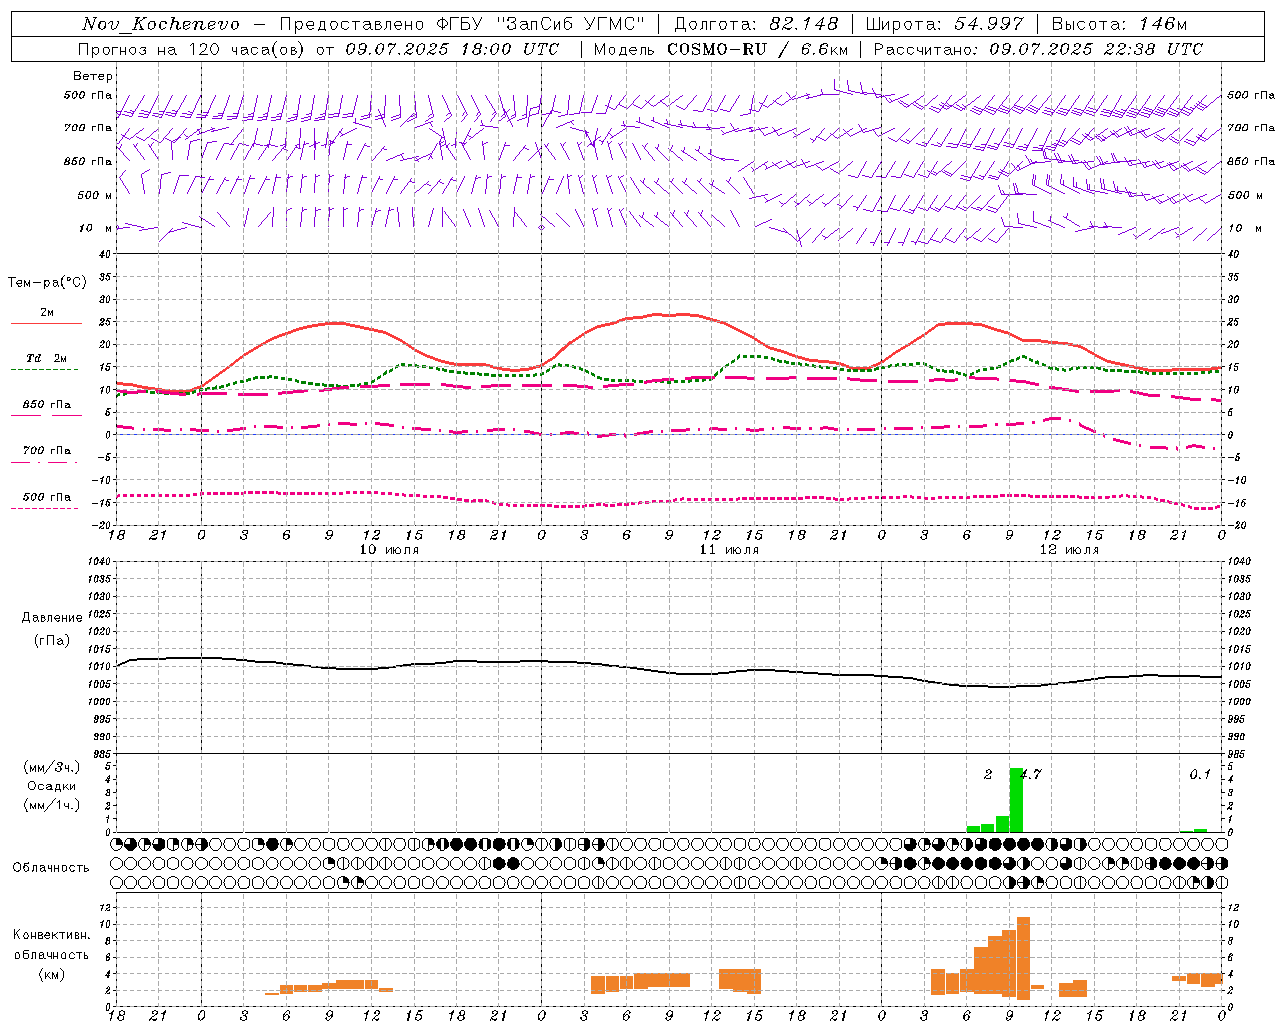Click the 10 июля date label
1280x1024 pixels.
389,550
